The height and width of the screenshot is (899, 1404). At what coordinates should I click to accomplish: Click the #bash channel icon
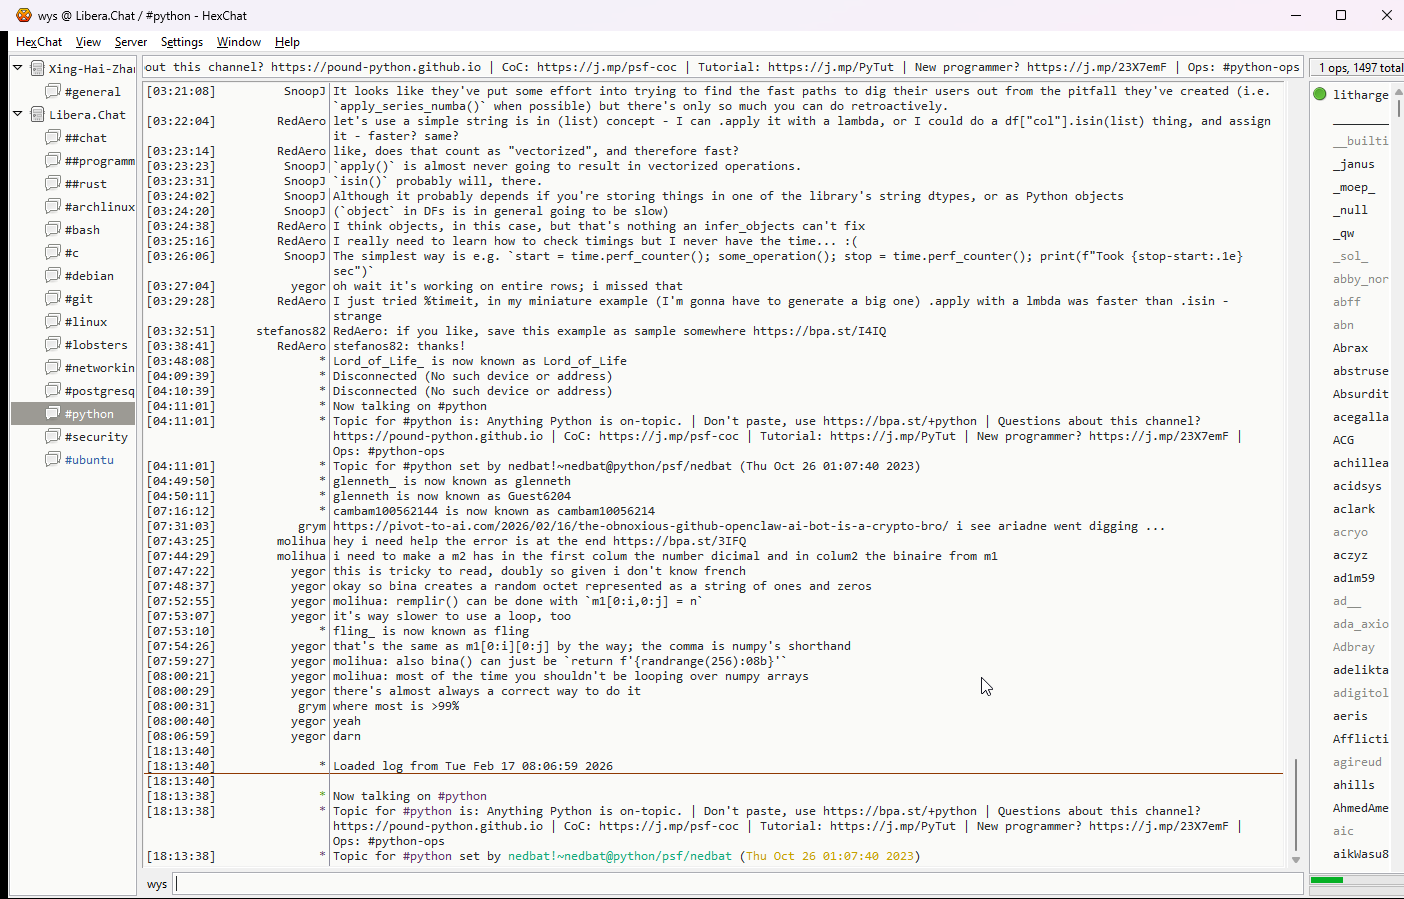coord(53,229)
